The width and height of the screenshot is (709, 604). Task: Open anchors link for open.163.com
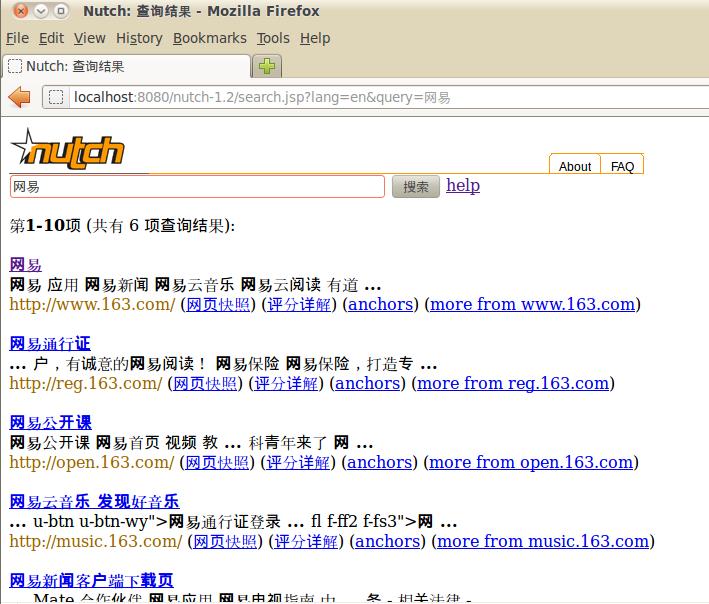point(379,462)
